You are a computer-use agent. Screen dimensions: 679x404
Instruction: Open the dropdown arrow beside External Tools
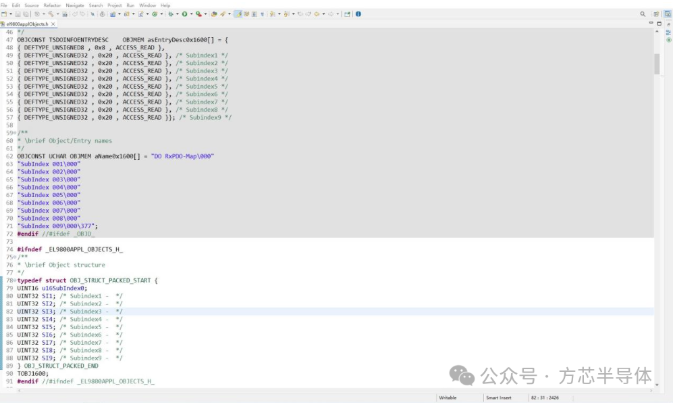pyautogui.click(x=205, y=14)
